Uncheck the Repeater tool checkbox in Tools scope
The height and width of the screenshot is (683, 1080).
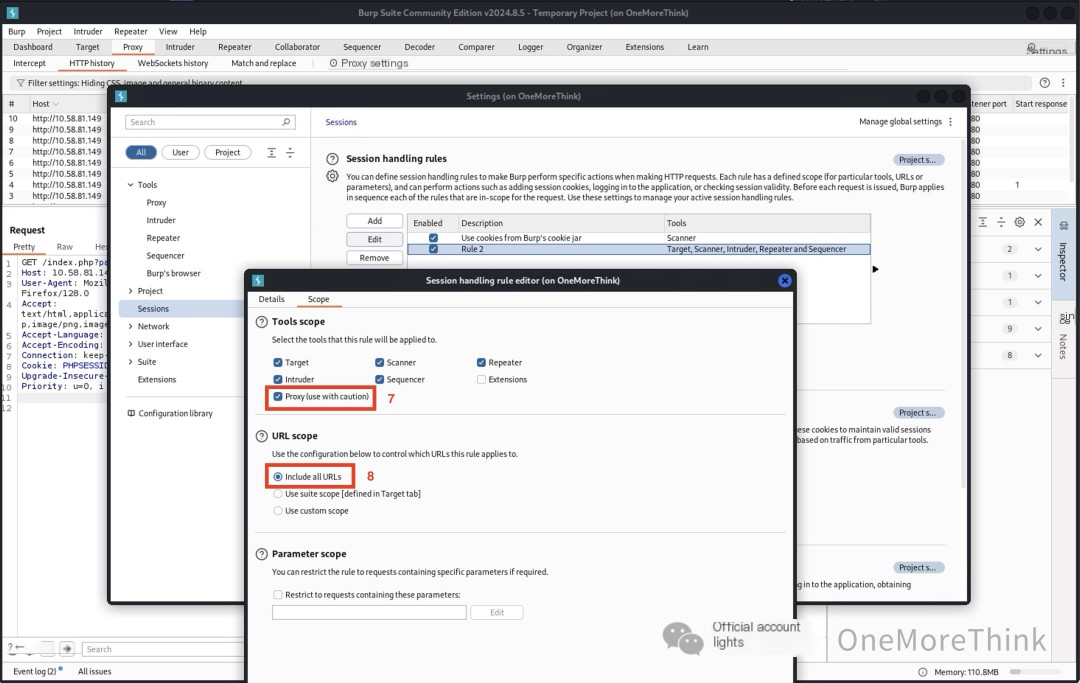(481, 362)
